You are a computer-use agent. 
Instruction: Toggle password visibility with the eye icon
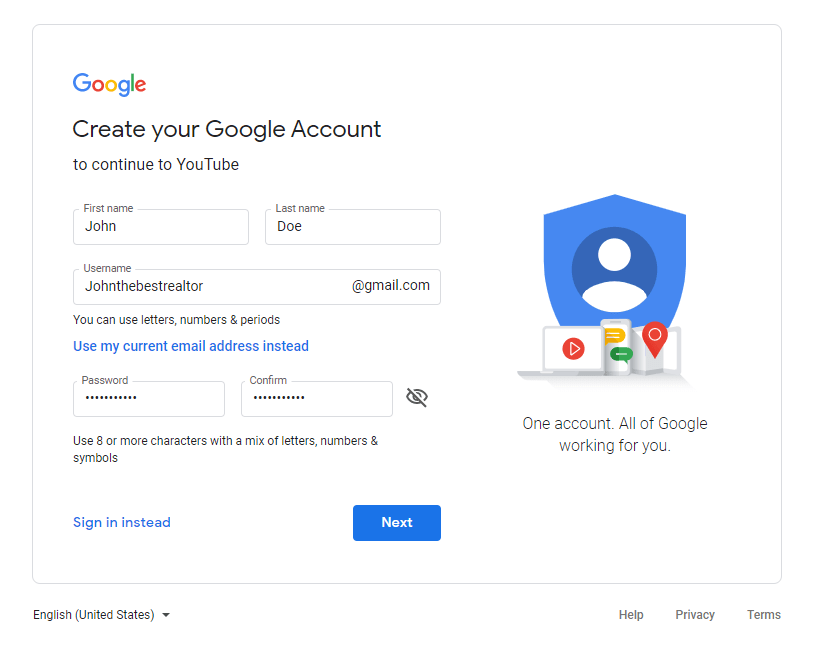pos(417,398)
